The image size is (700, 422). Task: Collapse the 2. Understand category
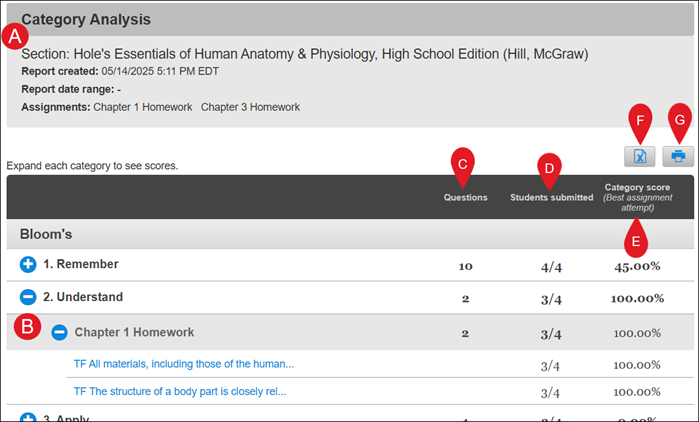28,298
